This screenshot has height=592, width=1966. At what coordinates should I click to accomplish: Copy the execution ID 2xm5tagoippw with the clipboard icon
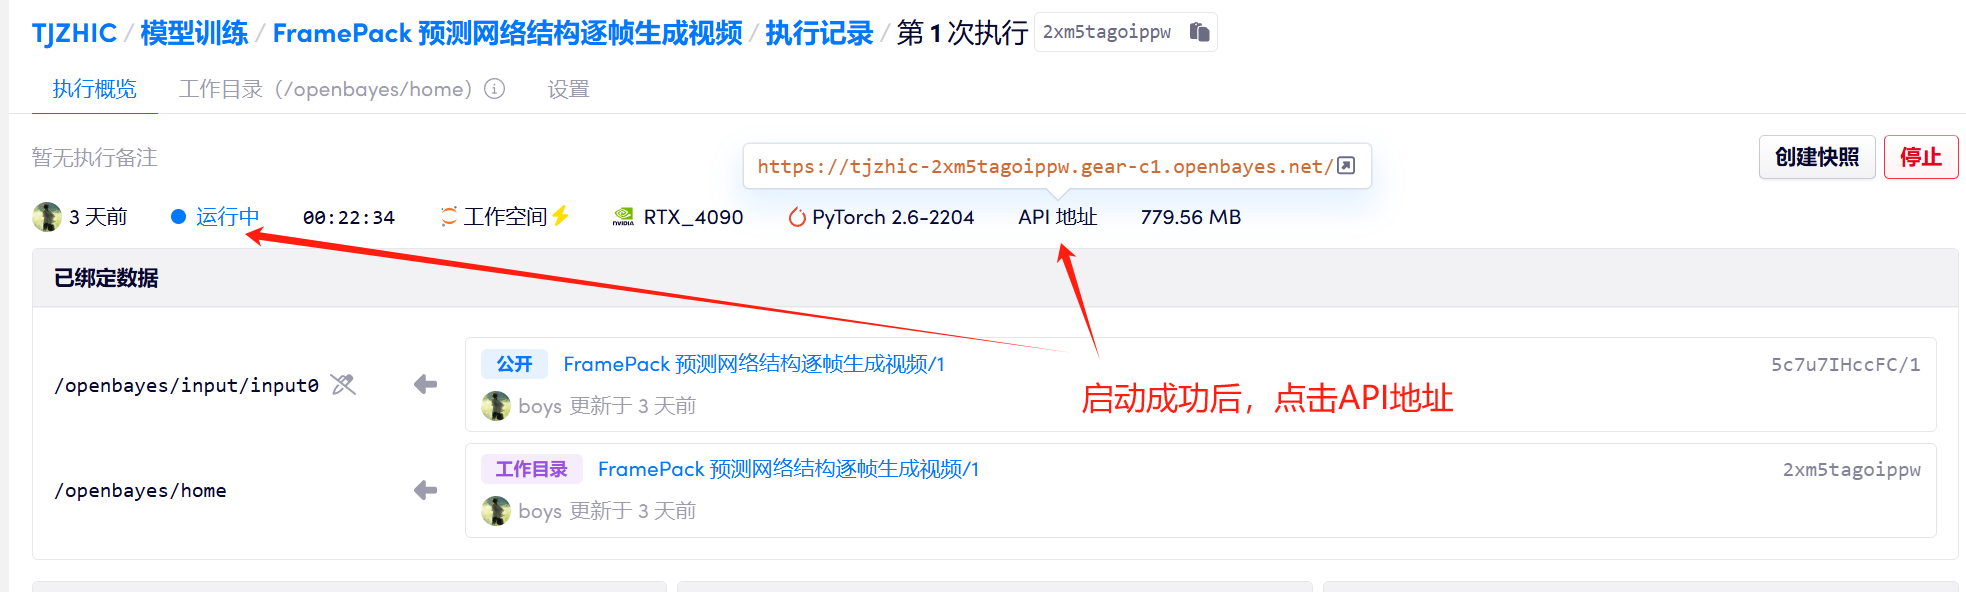pyautogui.click(x=1199, y=32)
